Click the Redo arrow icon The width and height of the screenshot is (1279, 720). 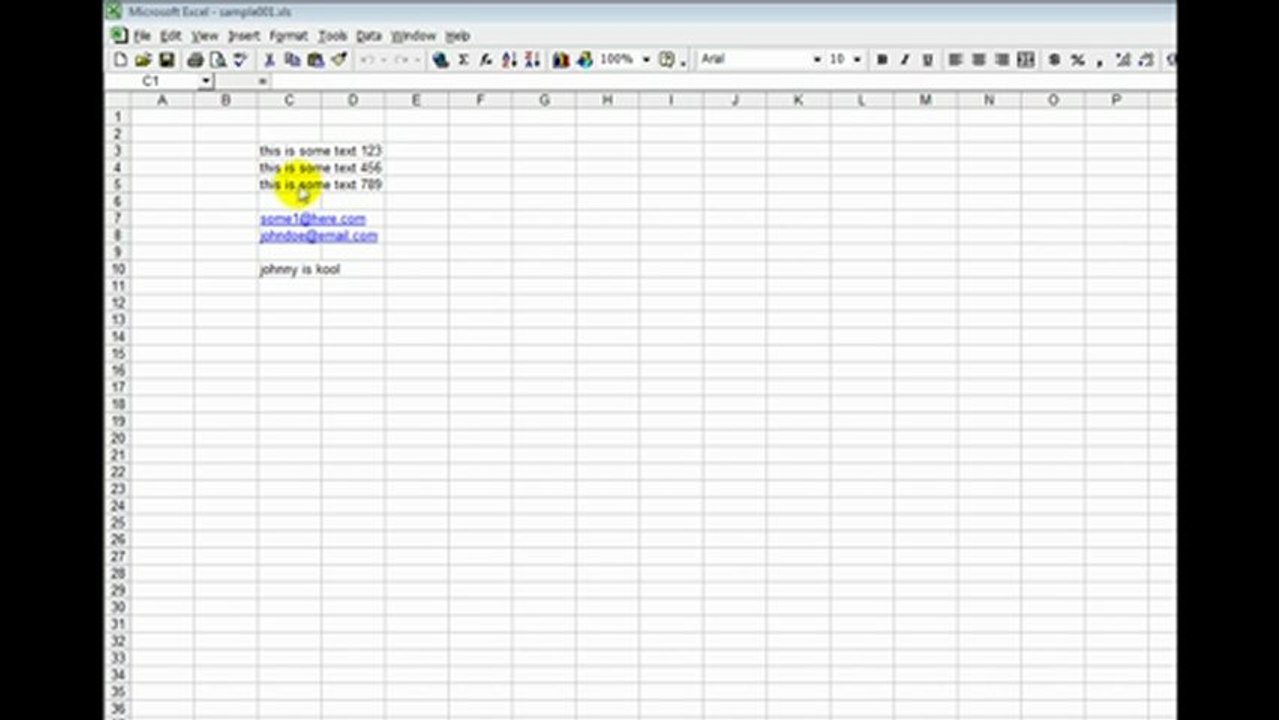tap(402, 60)
